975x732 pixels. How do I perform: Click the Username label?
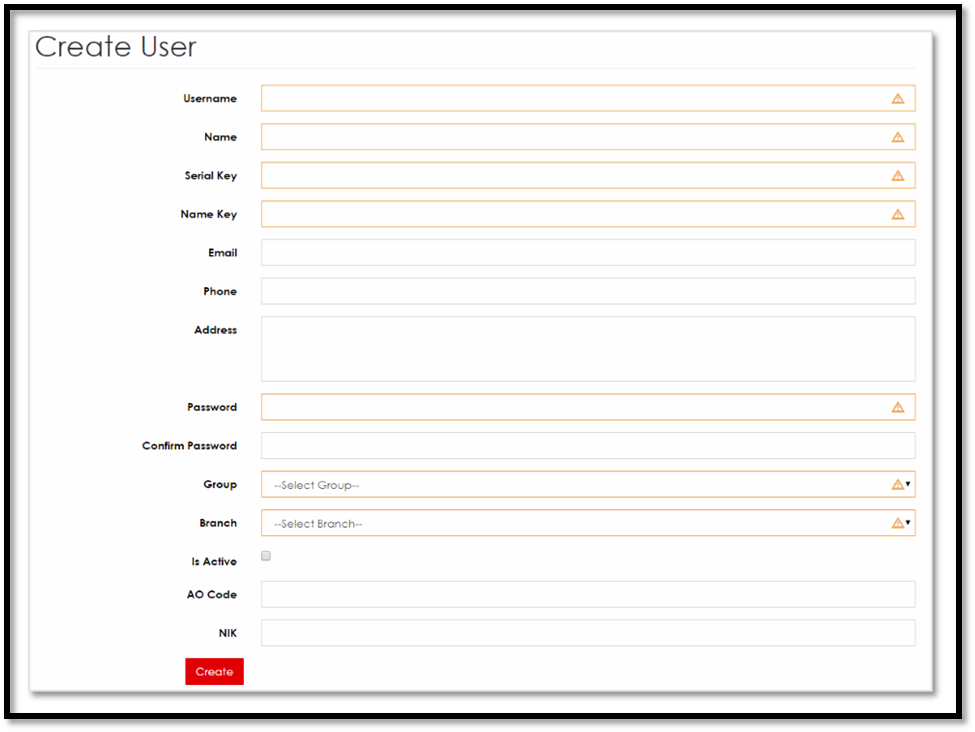[210, 98]
